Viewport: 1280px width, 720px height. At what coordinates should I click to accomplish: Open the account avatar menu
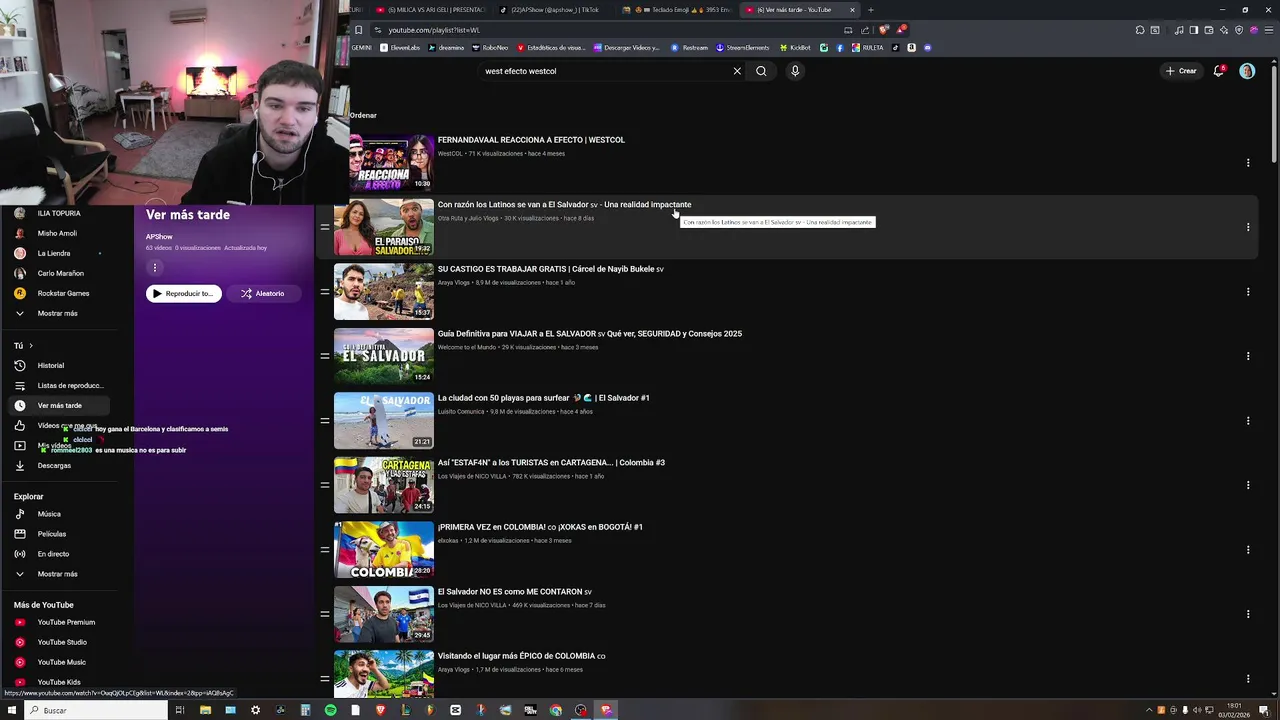1247,71
